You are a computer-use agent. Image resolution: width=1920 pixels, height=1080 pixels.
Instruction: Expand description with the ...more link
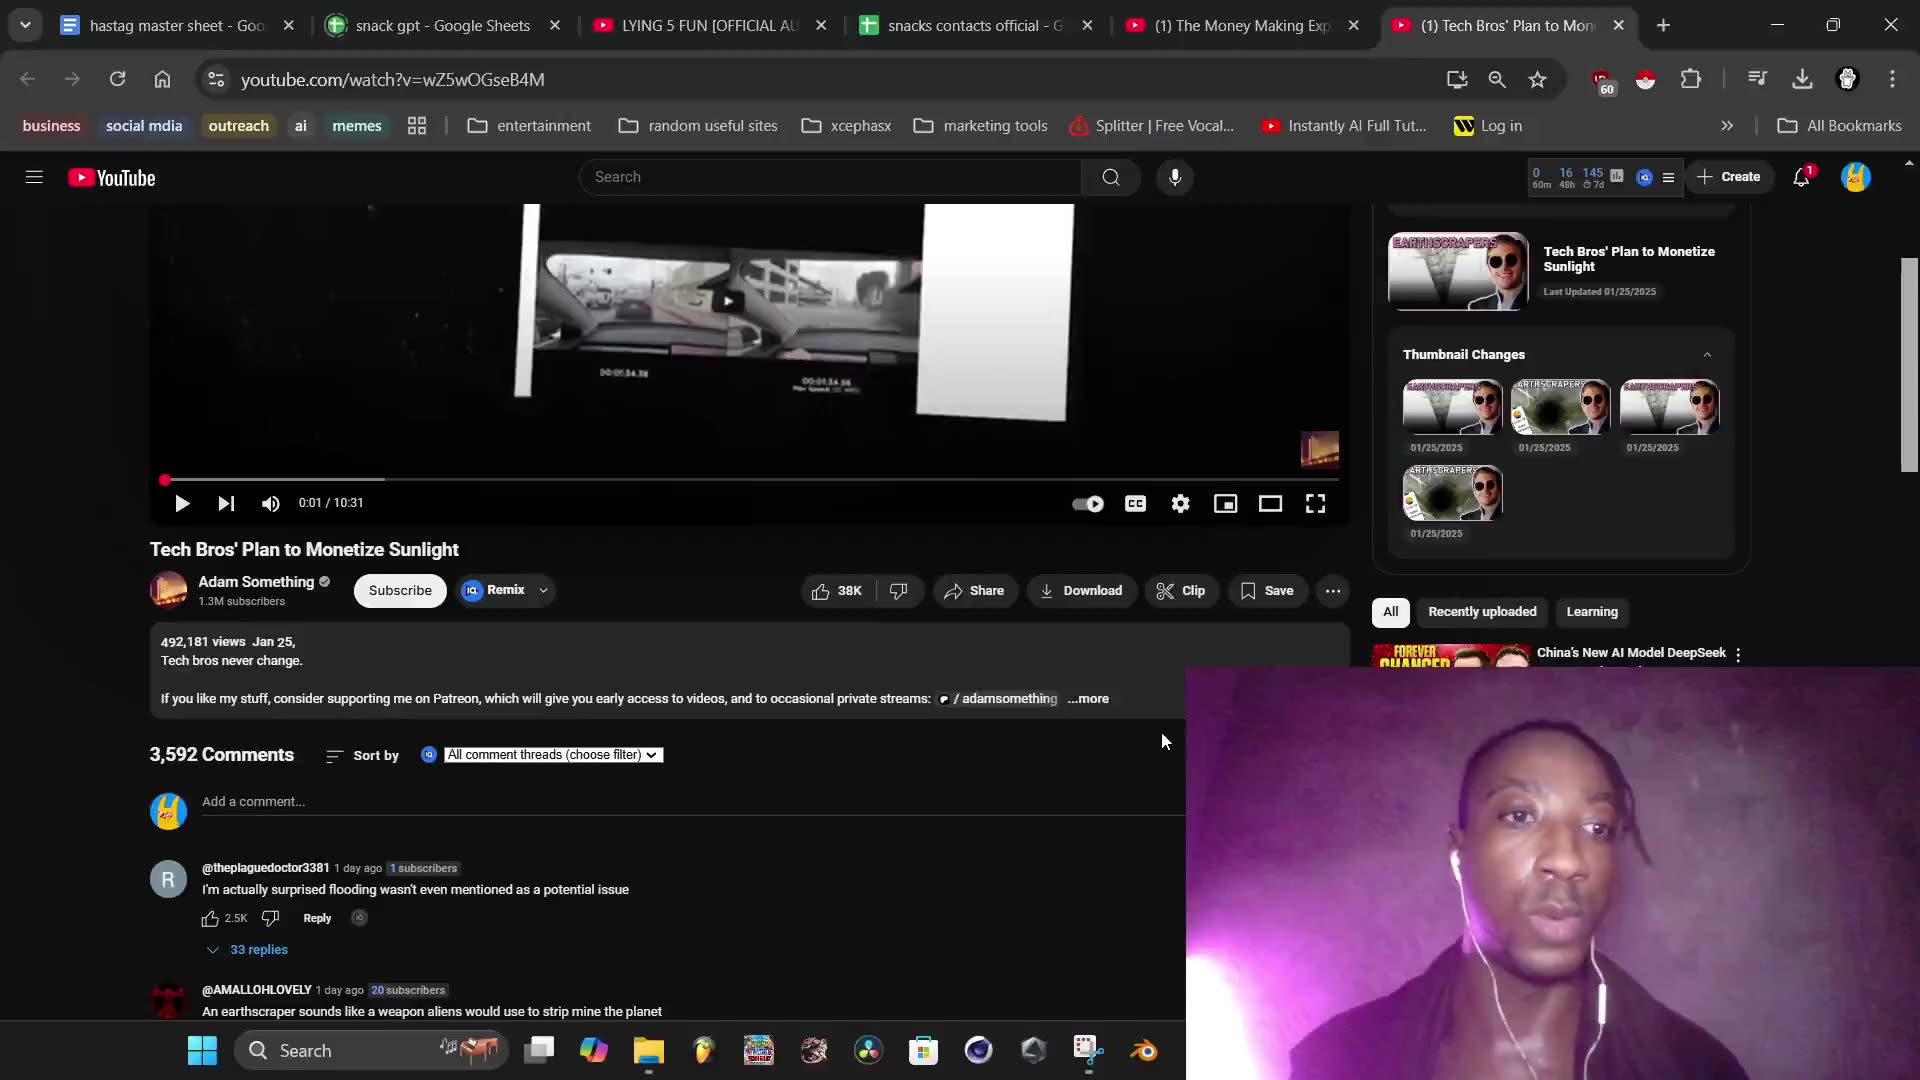pos(1088,699)
